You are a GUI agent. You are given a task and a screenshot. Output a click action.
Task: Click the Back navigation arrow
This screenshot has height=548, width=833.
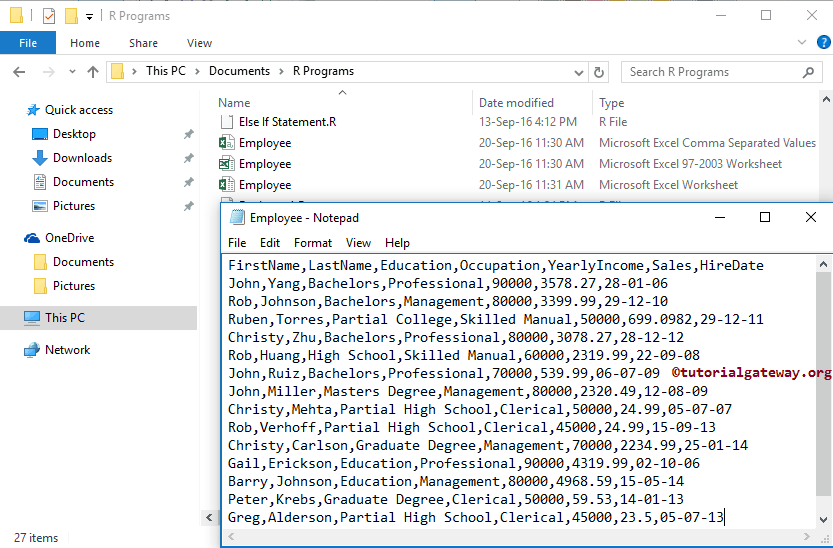(18, 72)
